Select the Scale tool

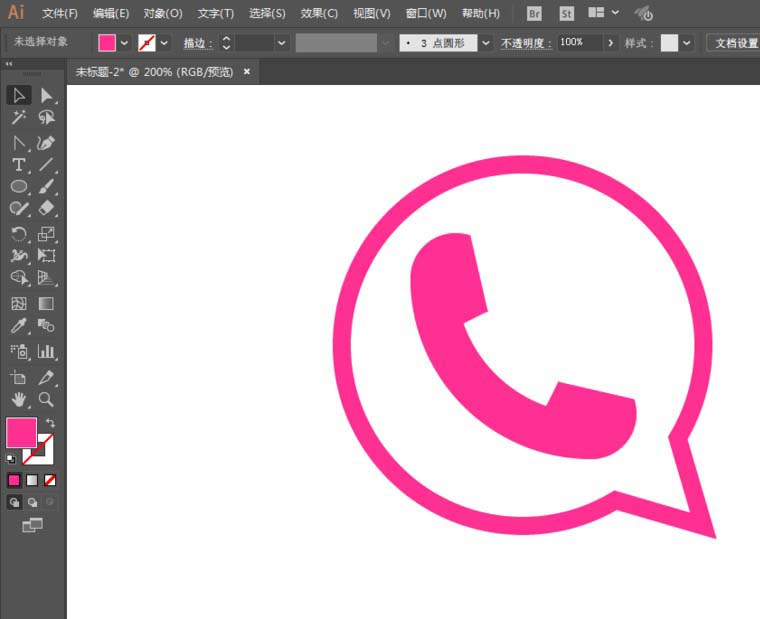(46, 234)
